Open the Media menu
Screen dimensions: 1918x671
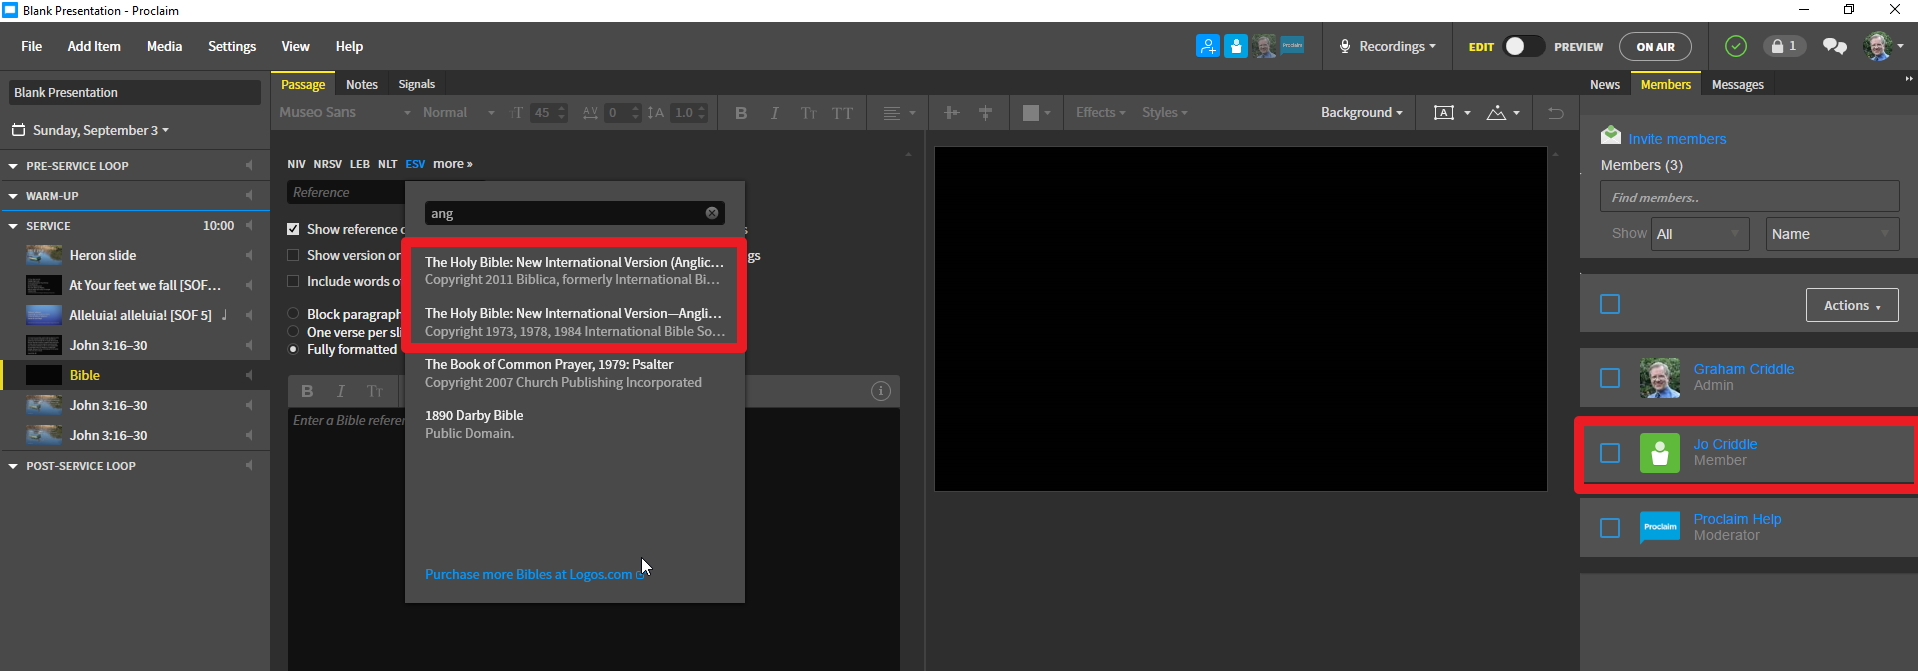point(164,46)
